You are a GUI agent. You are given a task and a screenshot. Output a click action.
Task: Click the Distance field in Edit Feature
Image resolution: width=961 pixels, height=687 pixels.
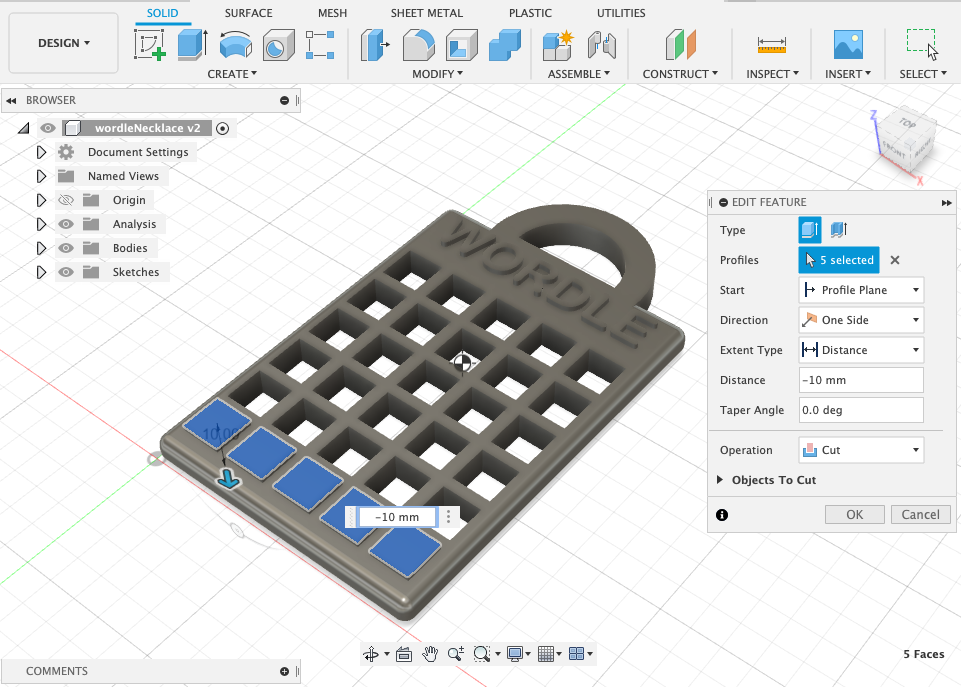(x=861, y=380)
